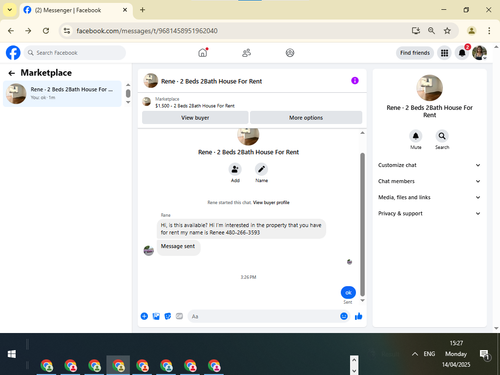The image size is (500, 375).
Task: Open the Windows notification center icon
Action: 484,355
